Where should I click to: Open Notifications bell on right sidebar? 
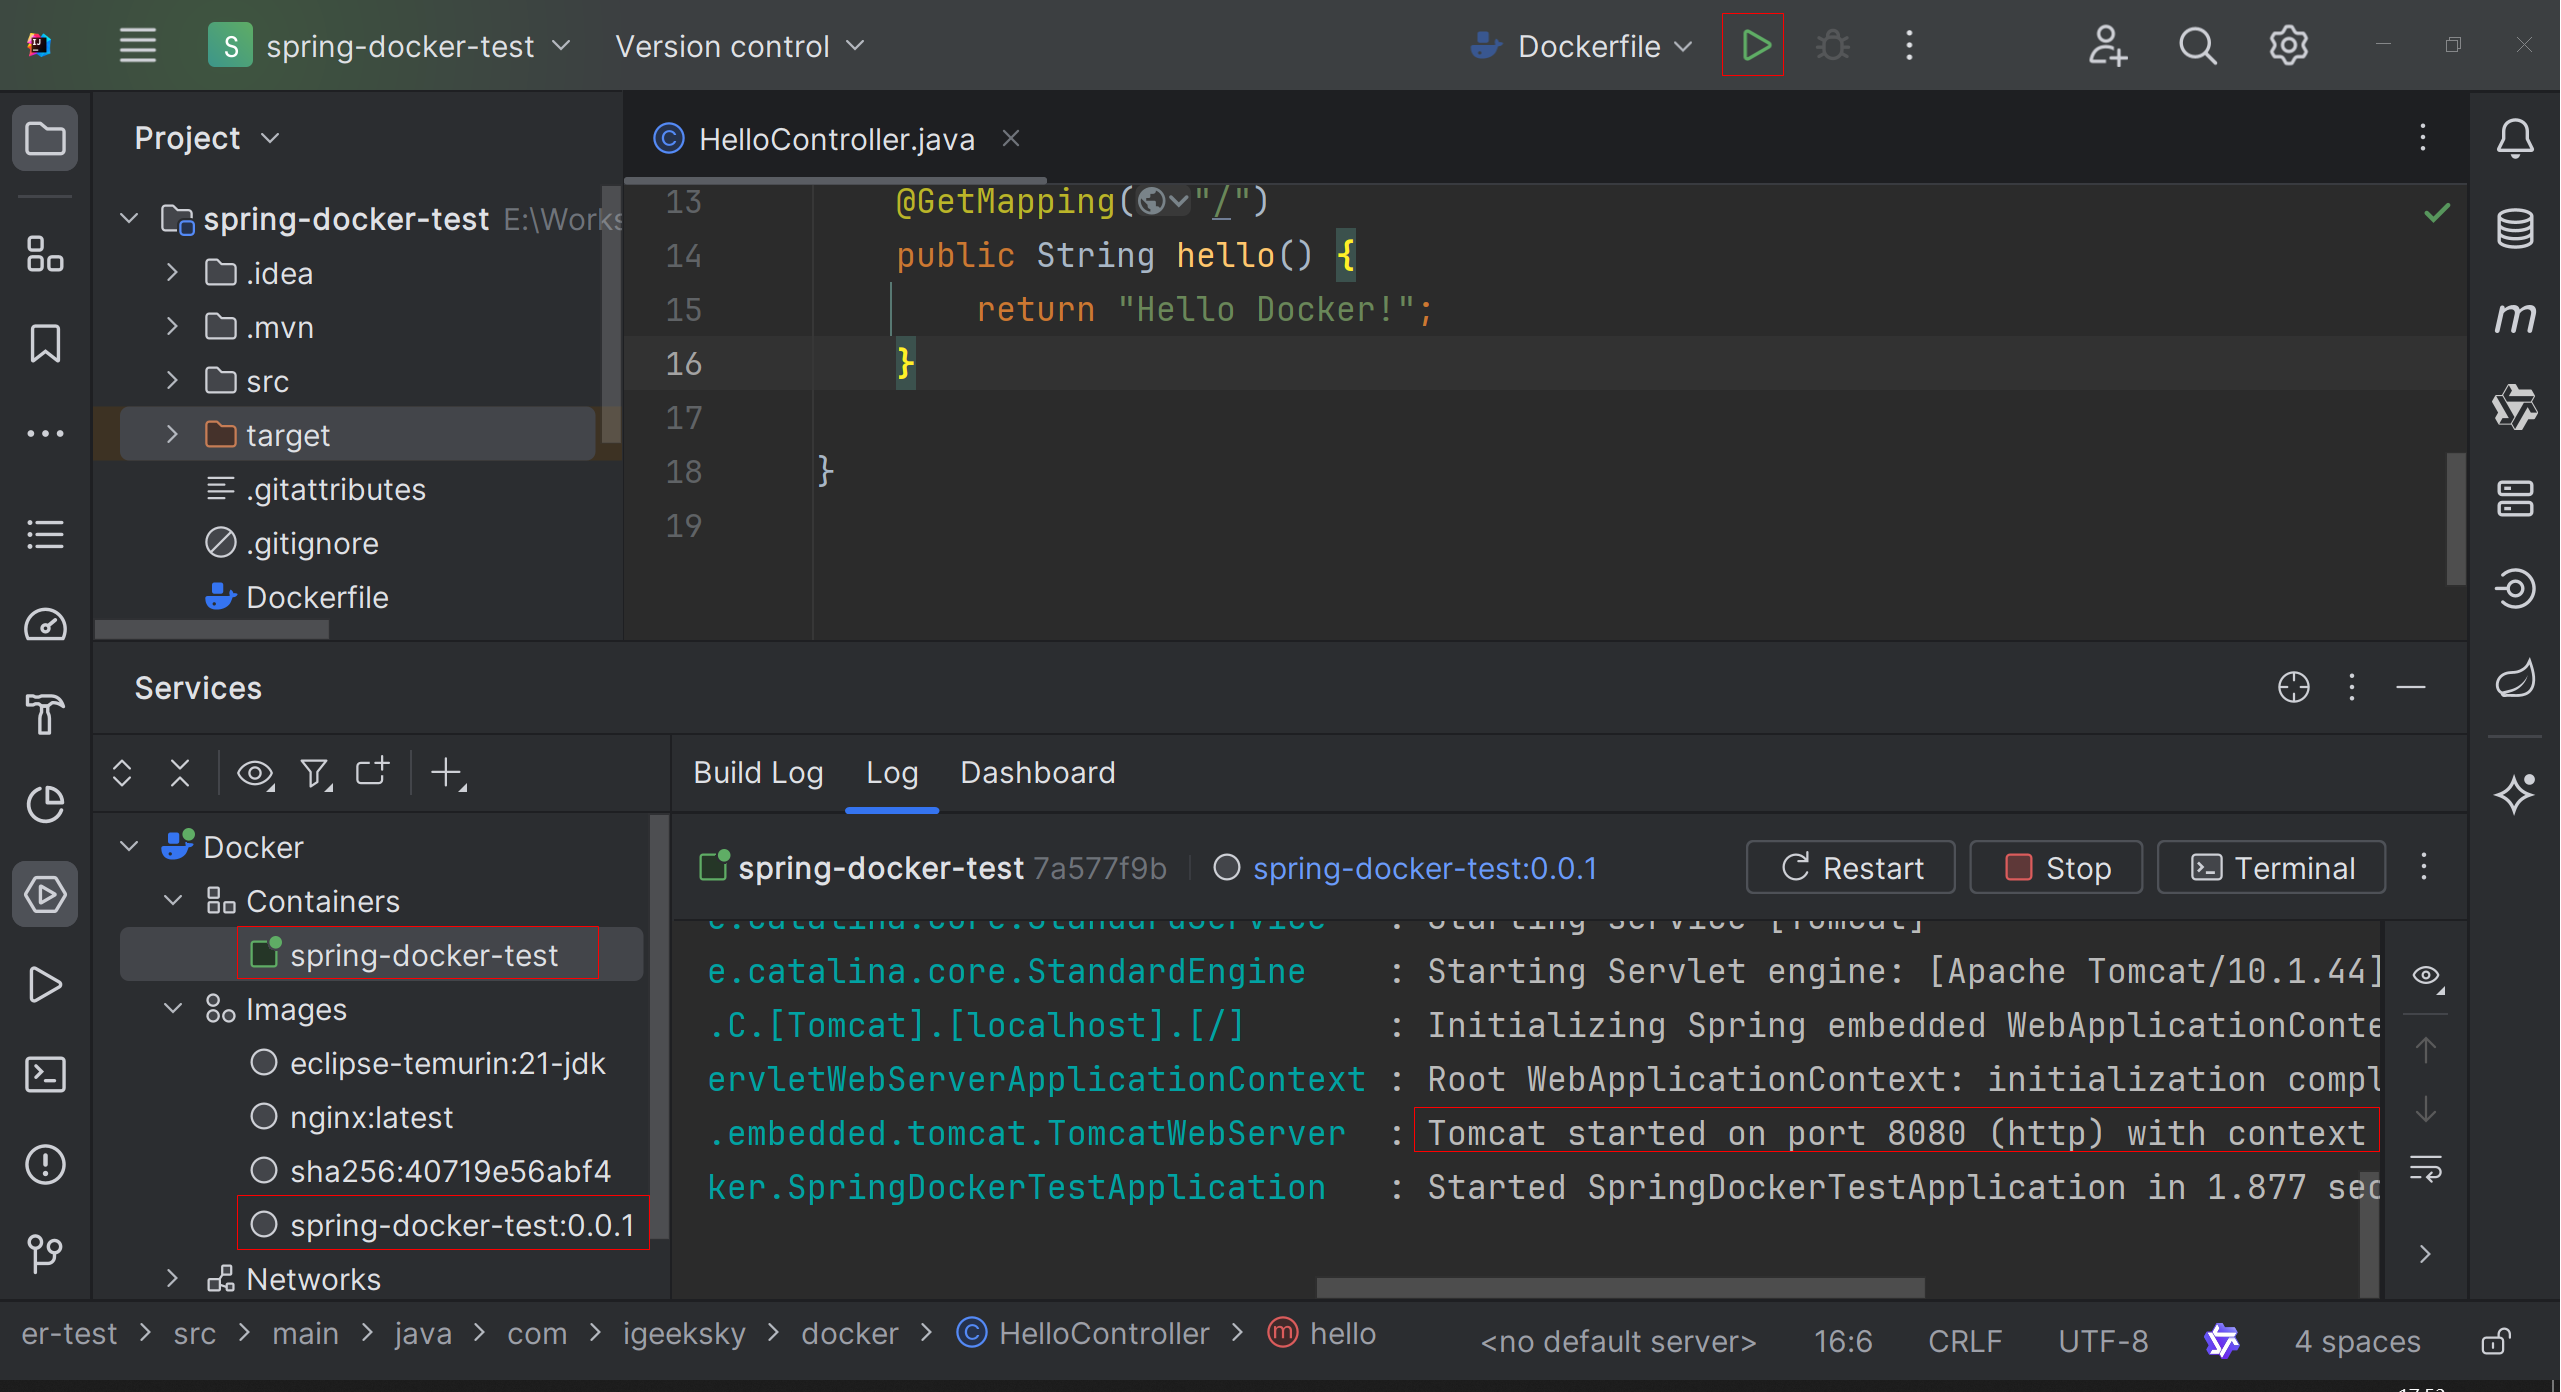pyautogui.click(x=2514, y=139)
